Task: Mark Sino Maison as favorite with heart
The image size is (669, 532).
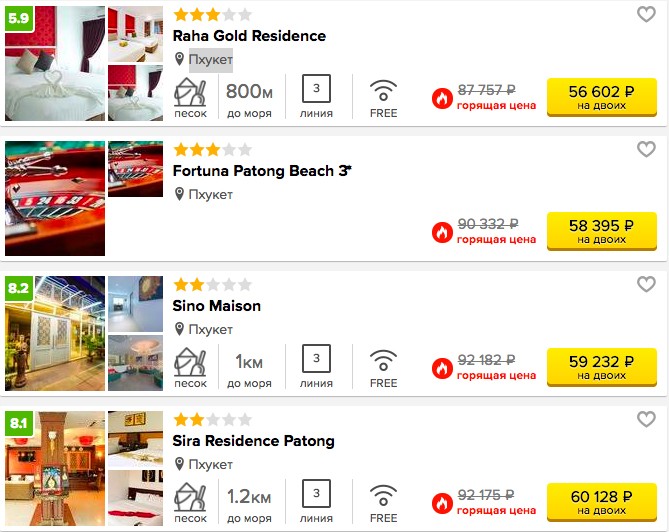Action: 646,284
